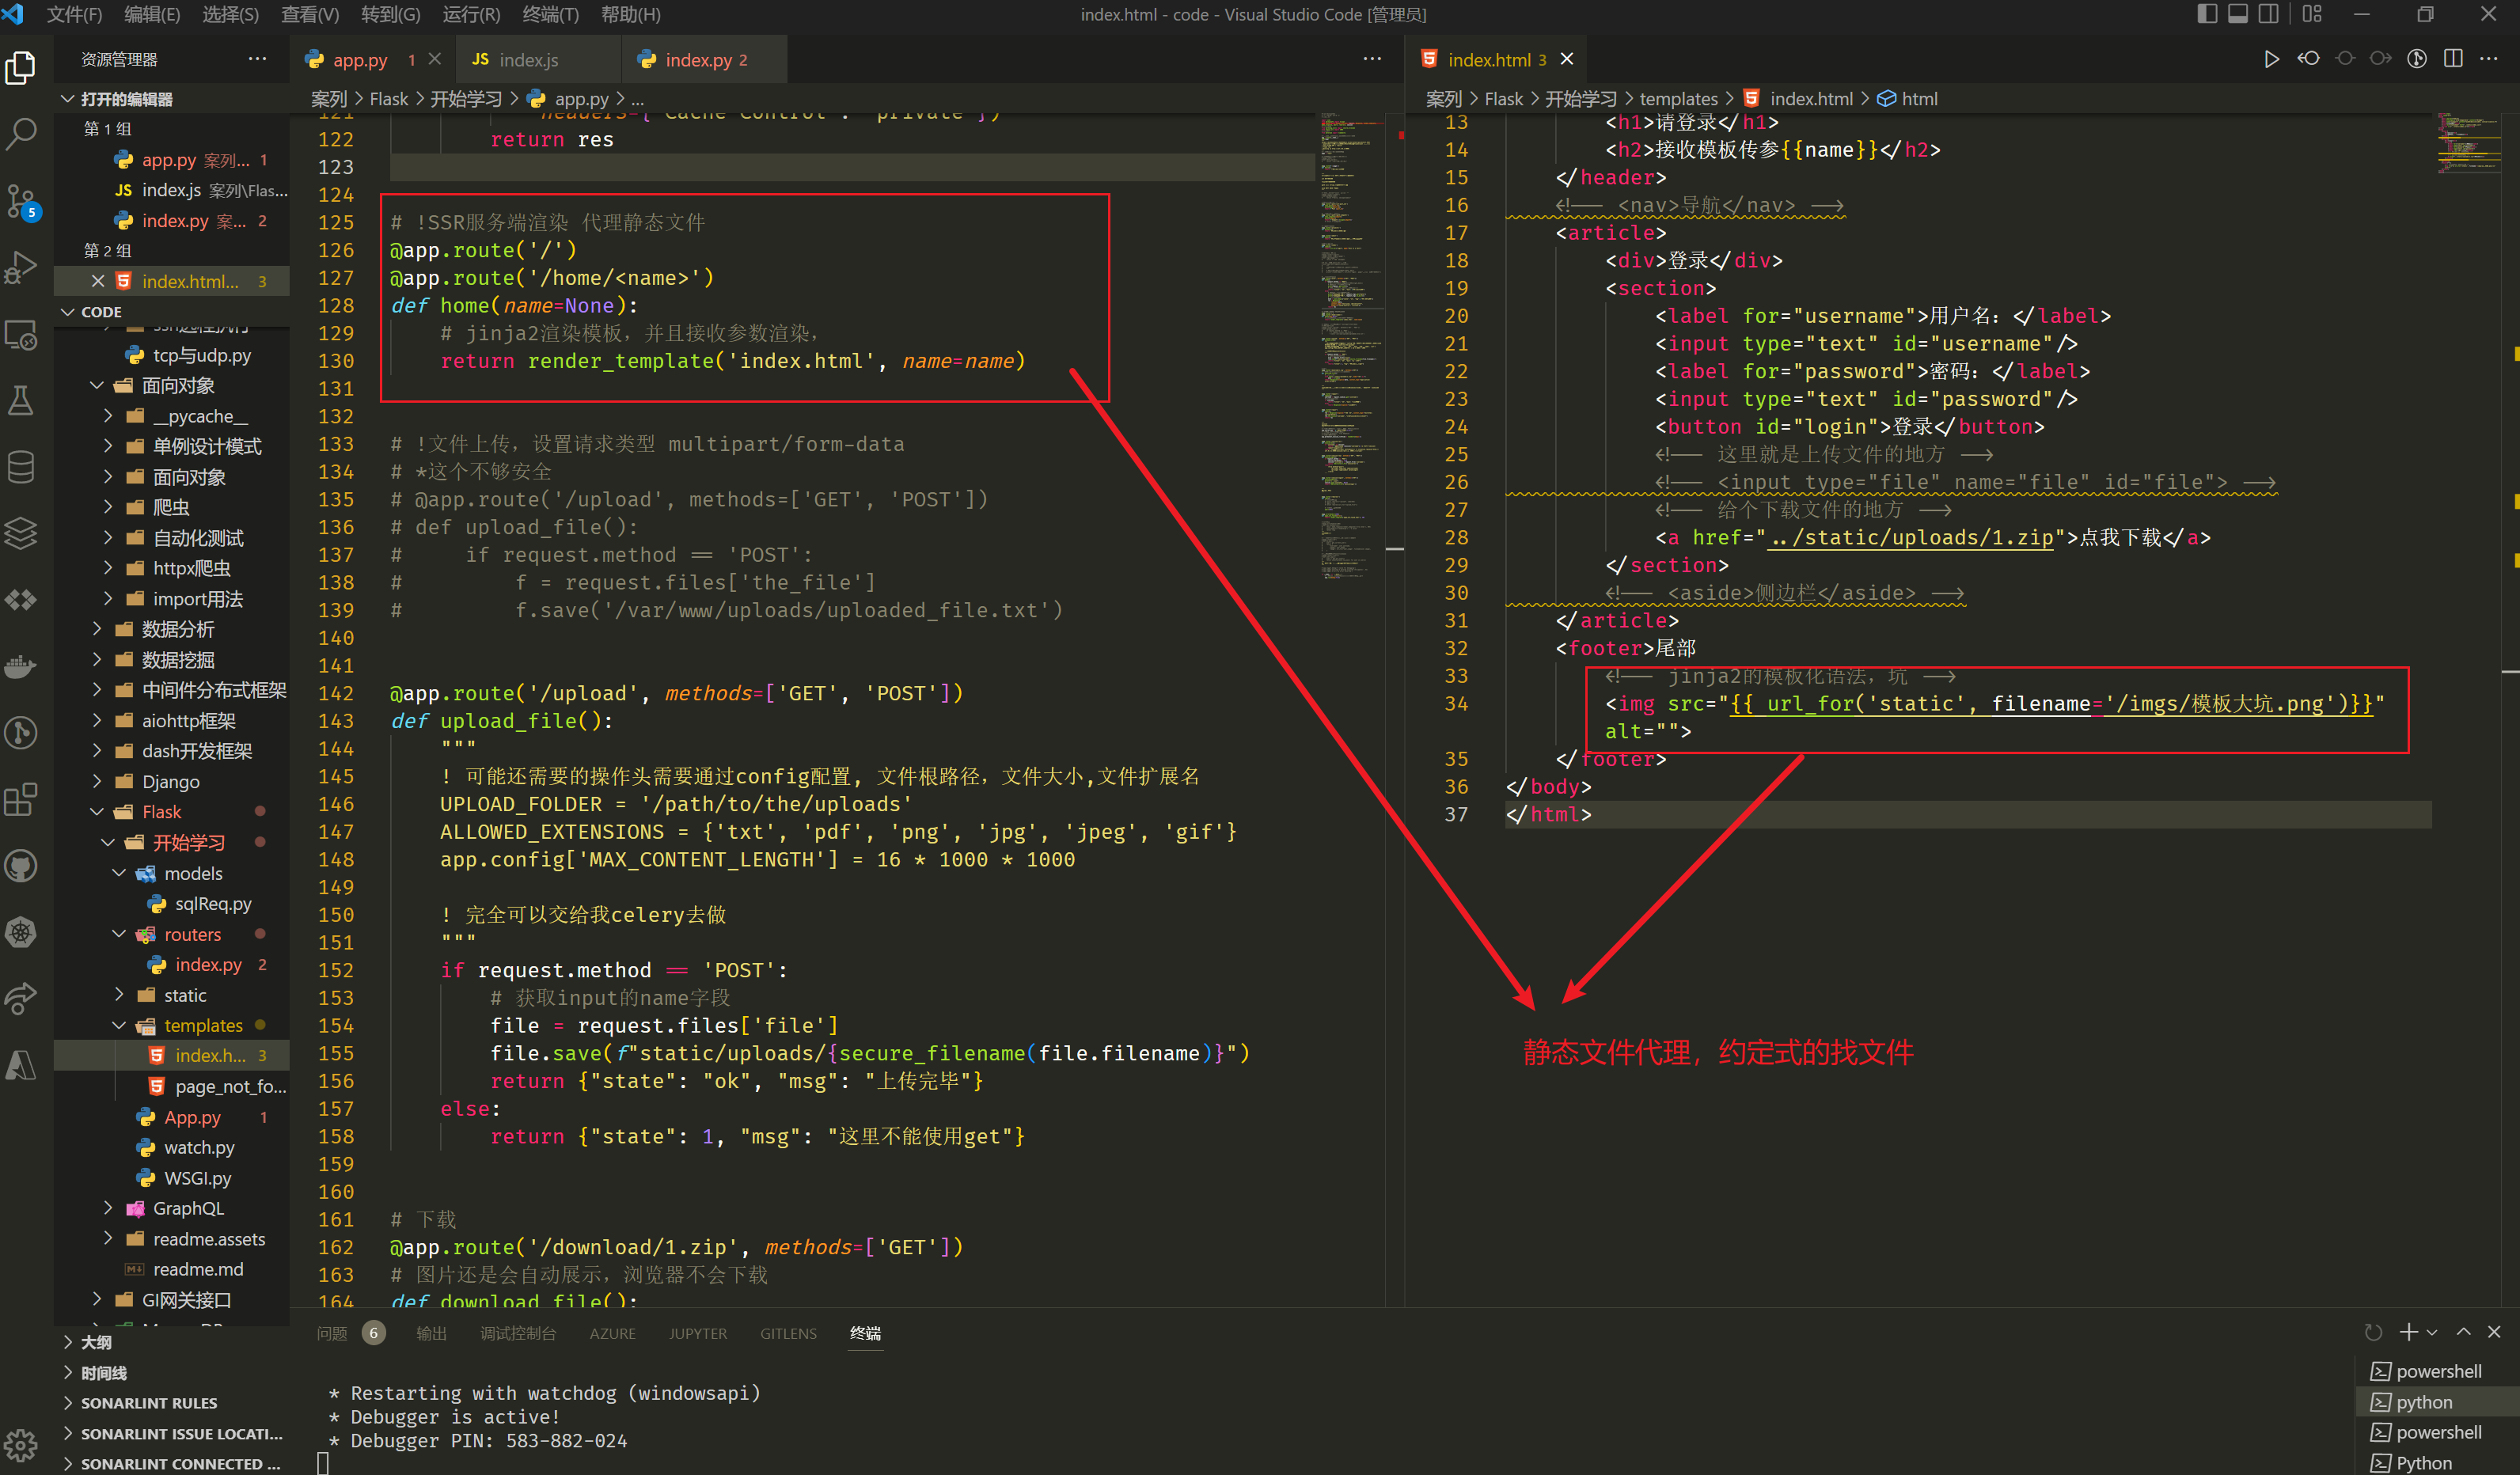Open the 终端(T) menu
Screen dimensions: 2520x1475
tap(550, 14)
